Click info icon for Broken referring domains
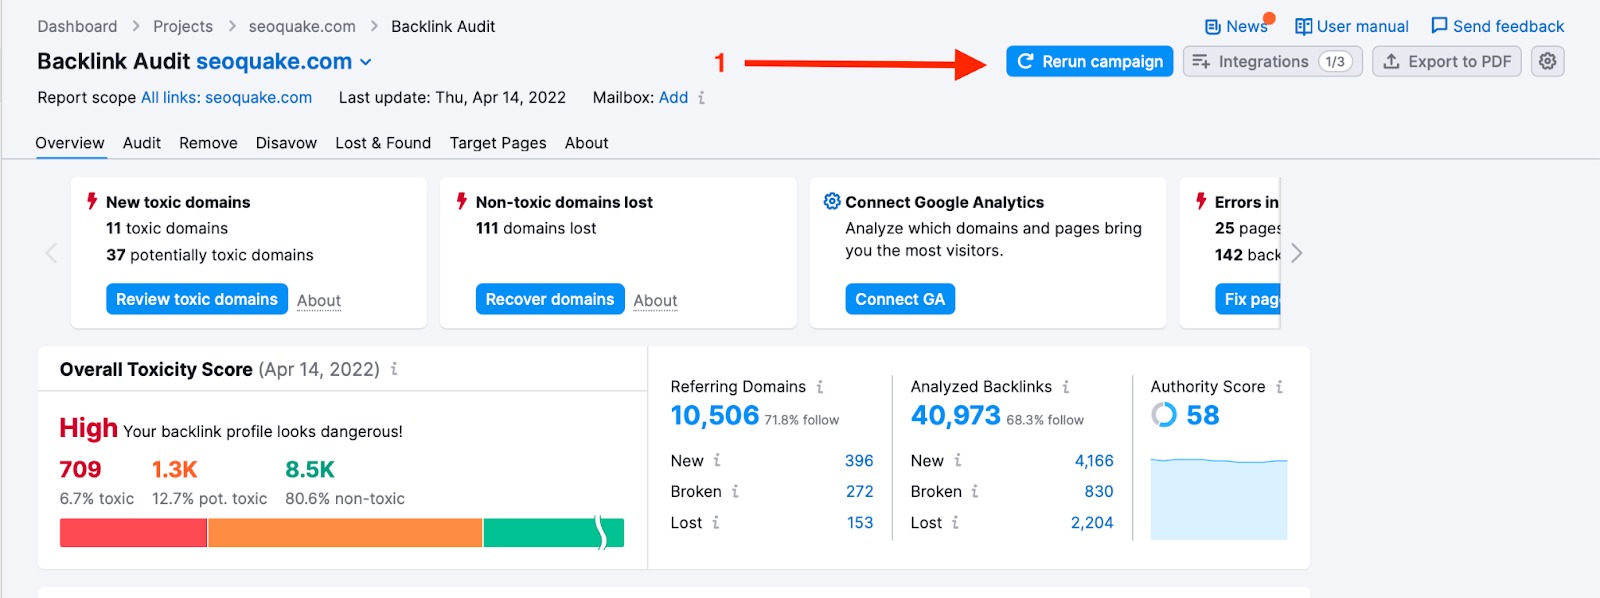The height and width of the screenshot is (598, 1600). click(x=735, y=492)
